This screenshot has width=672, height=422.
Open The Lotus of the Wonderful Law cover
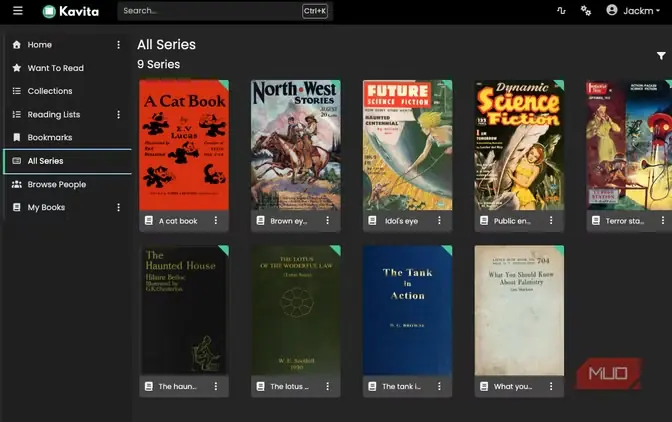click(x=296, y=311)
